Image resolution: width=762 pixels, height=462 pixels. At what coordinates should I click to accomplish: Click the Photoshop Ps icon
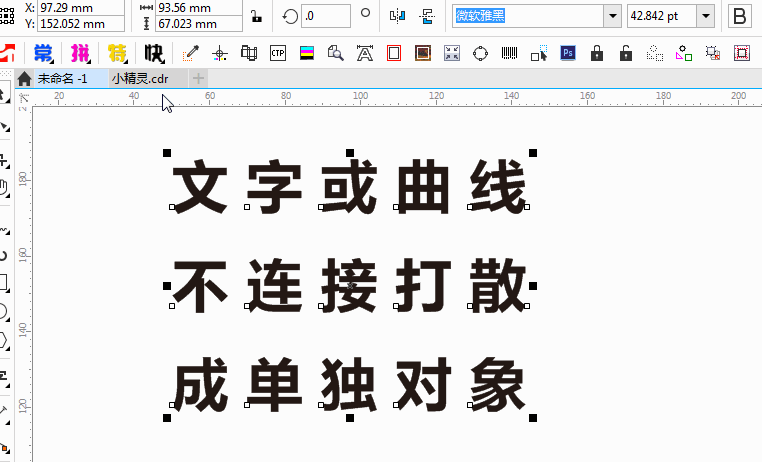click(568, 52)
